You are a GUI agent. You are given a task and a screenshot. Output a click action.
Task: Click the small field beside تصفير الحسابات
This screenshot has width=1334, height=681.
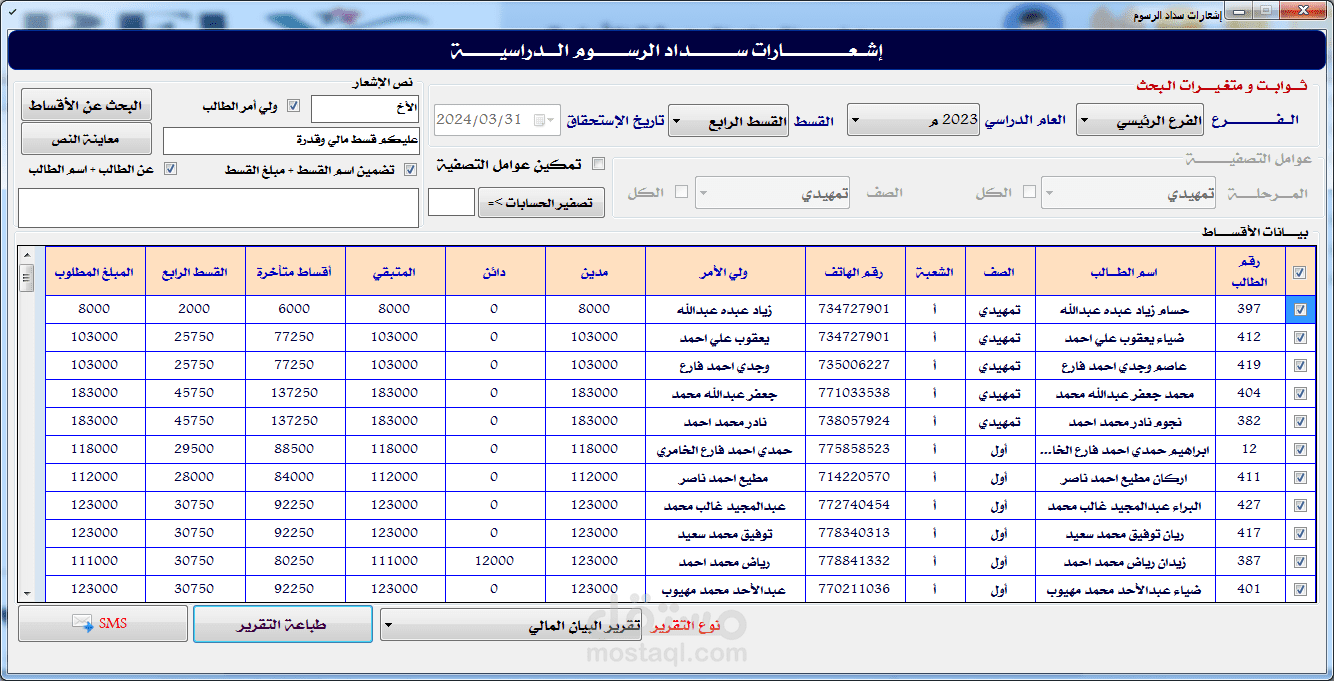[x=451, y=202]
